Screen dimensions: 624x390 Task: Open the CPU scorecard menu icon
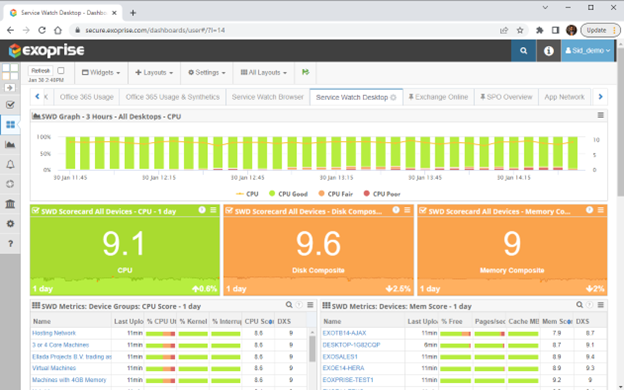point(213,210)
